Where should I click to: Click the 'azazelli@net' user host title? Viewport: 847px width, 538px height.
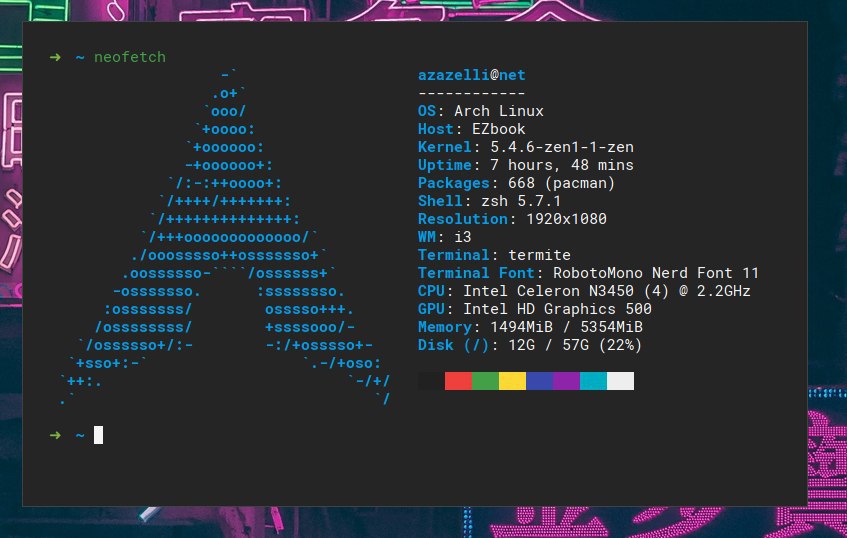[x=472, y=75]
